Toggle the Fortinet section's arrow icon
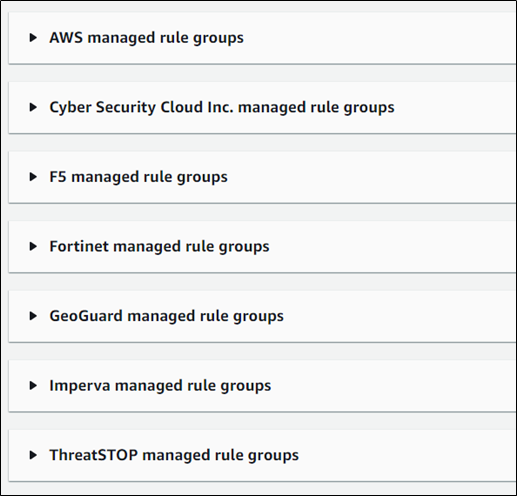 [x=33, y=246]
